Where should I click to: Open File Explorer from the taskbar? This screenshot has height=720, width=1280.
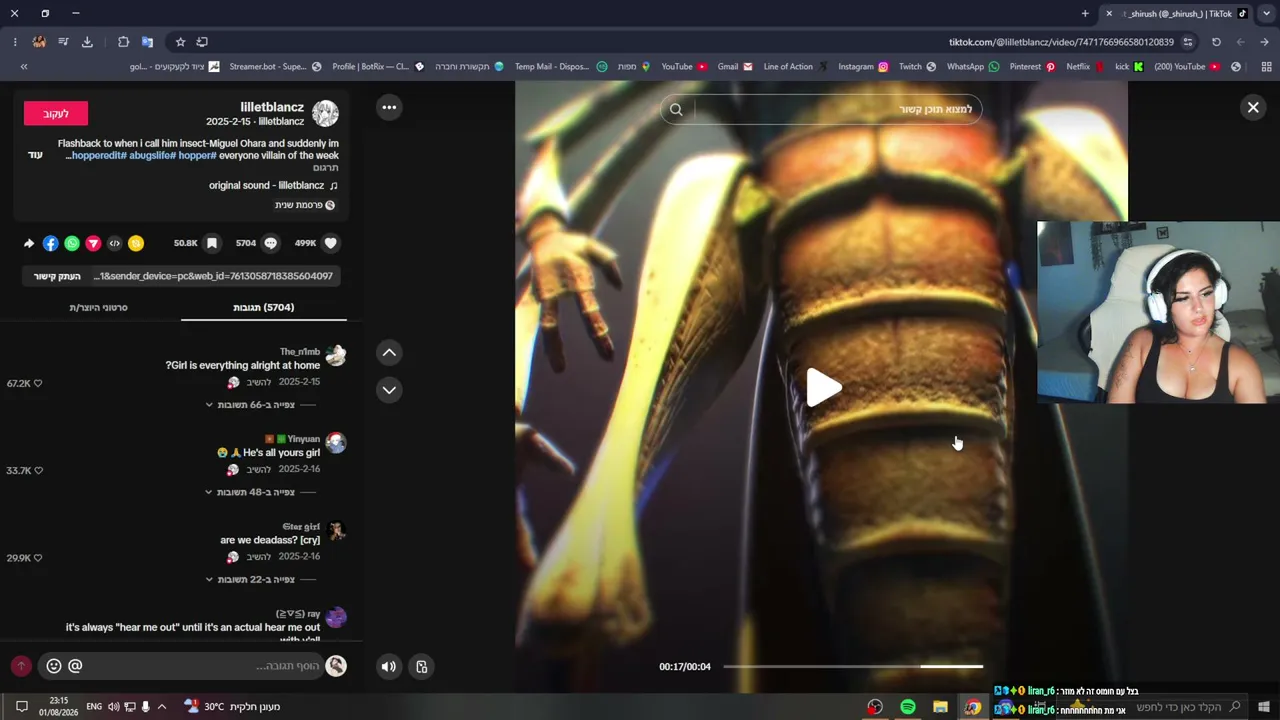(x=940, y=707)
